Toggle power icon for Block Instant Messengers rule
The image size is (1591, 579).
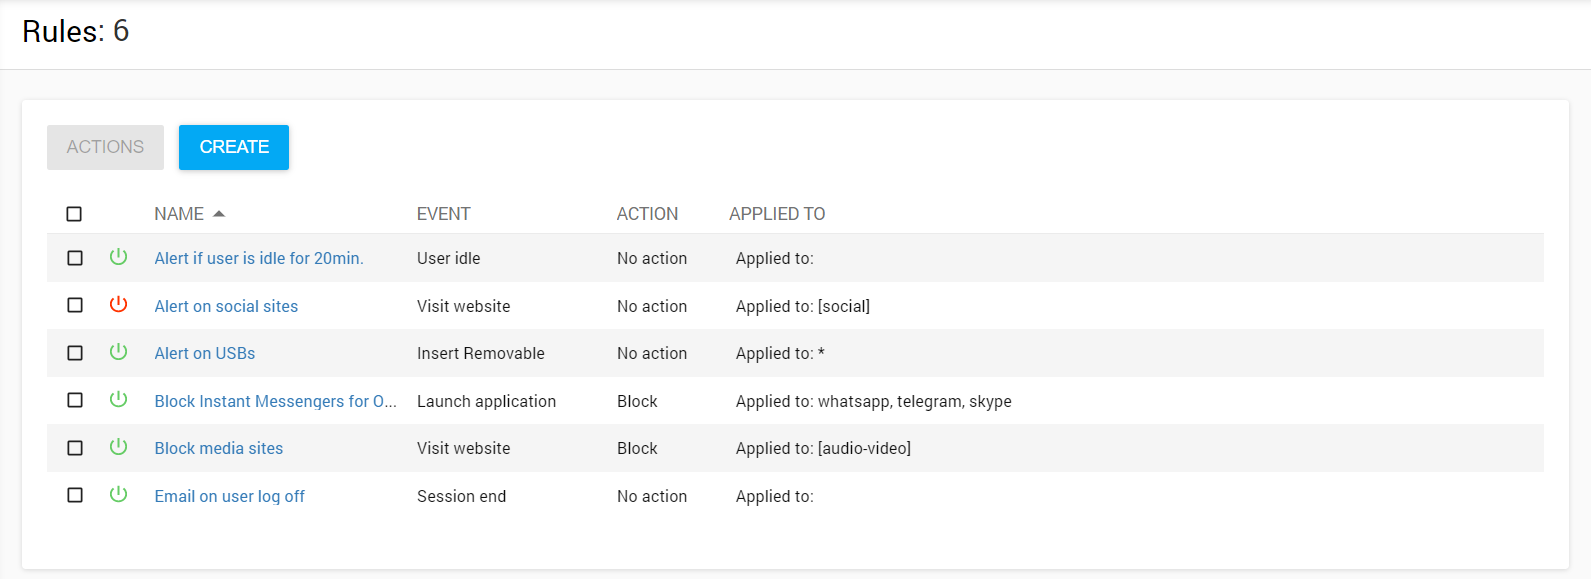click(118, 399)
